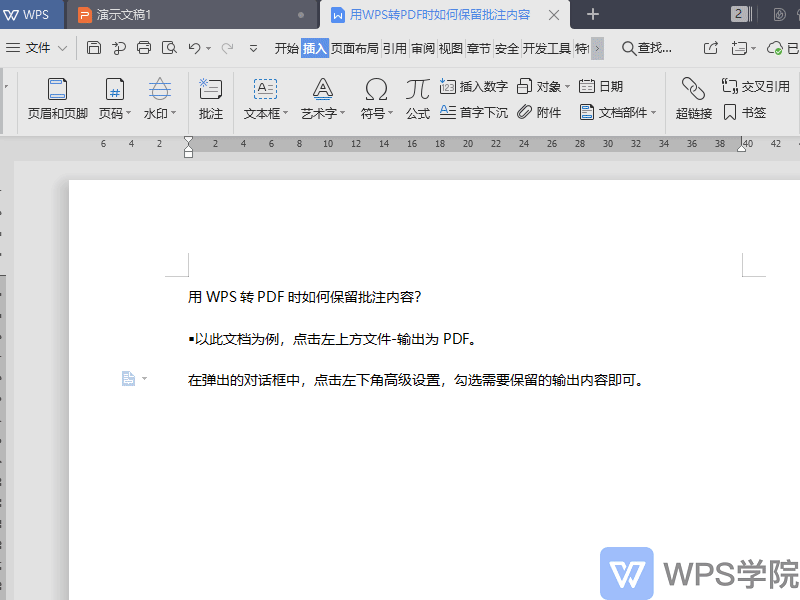The height and width of the screenshot is (600, 800).
Task: Click the Save icon in quick toolbar
Action: pyautogui.click(x=94, y=48)
